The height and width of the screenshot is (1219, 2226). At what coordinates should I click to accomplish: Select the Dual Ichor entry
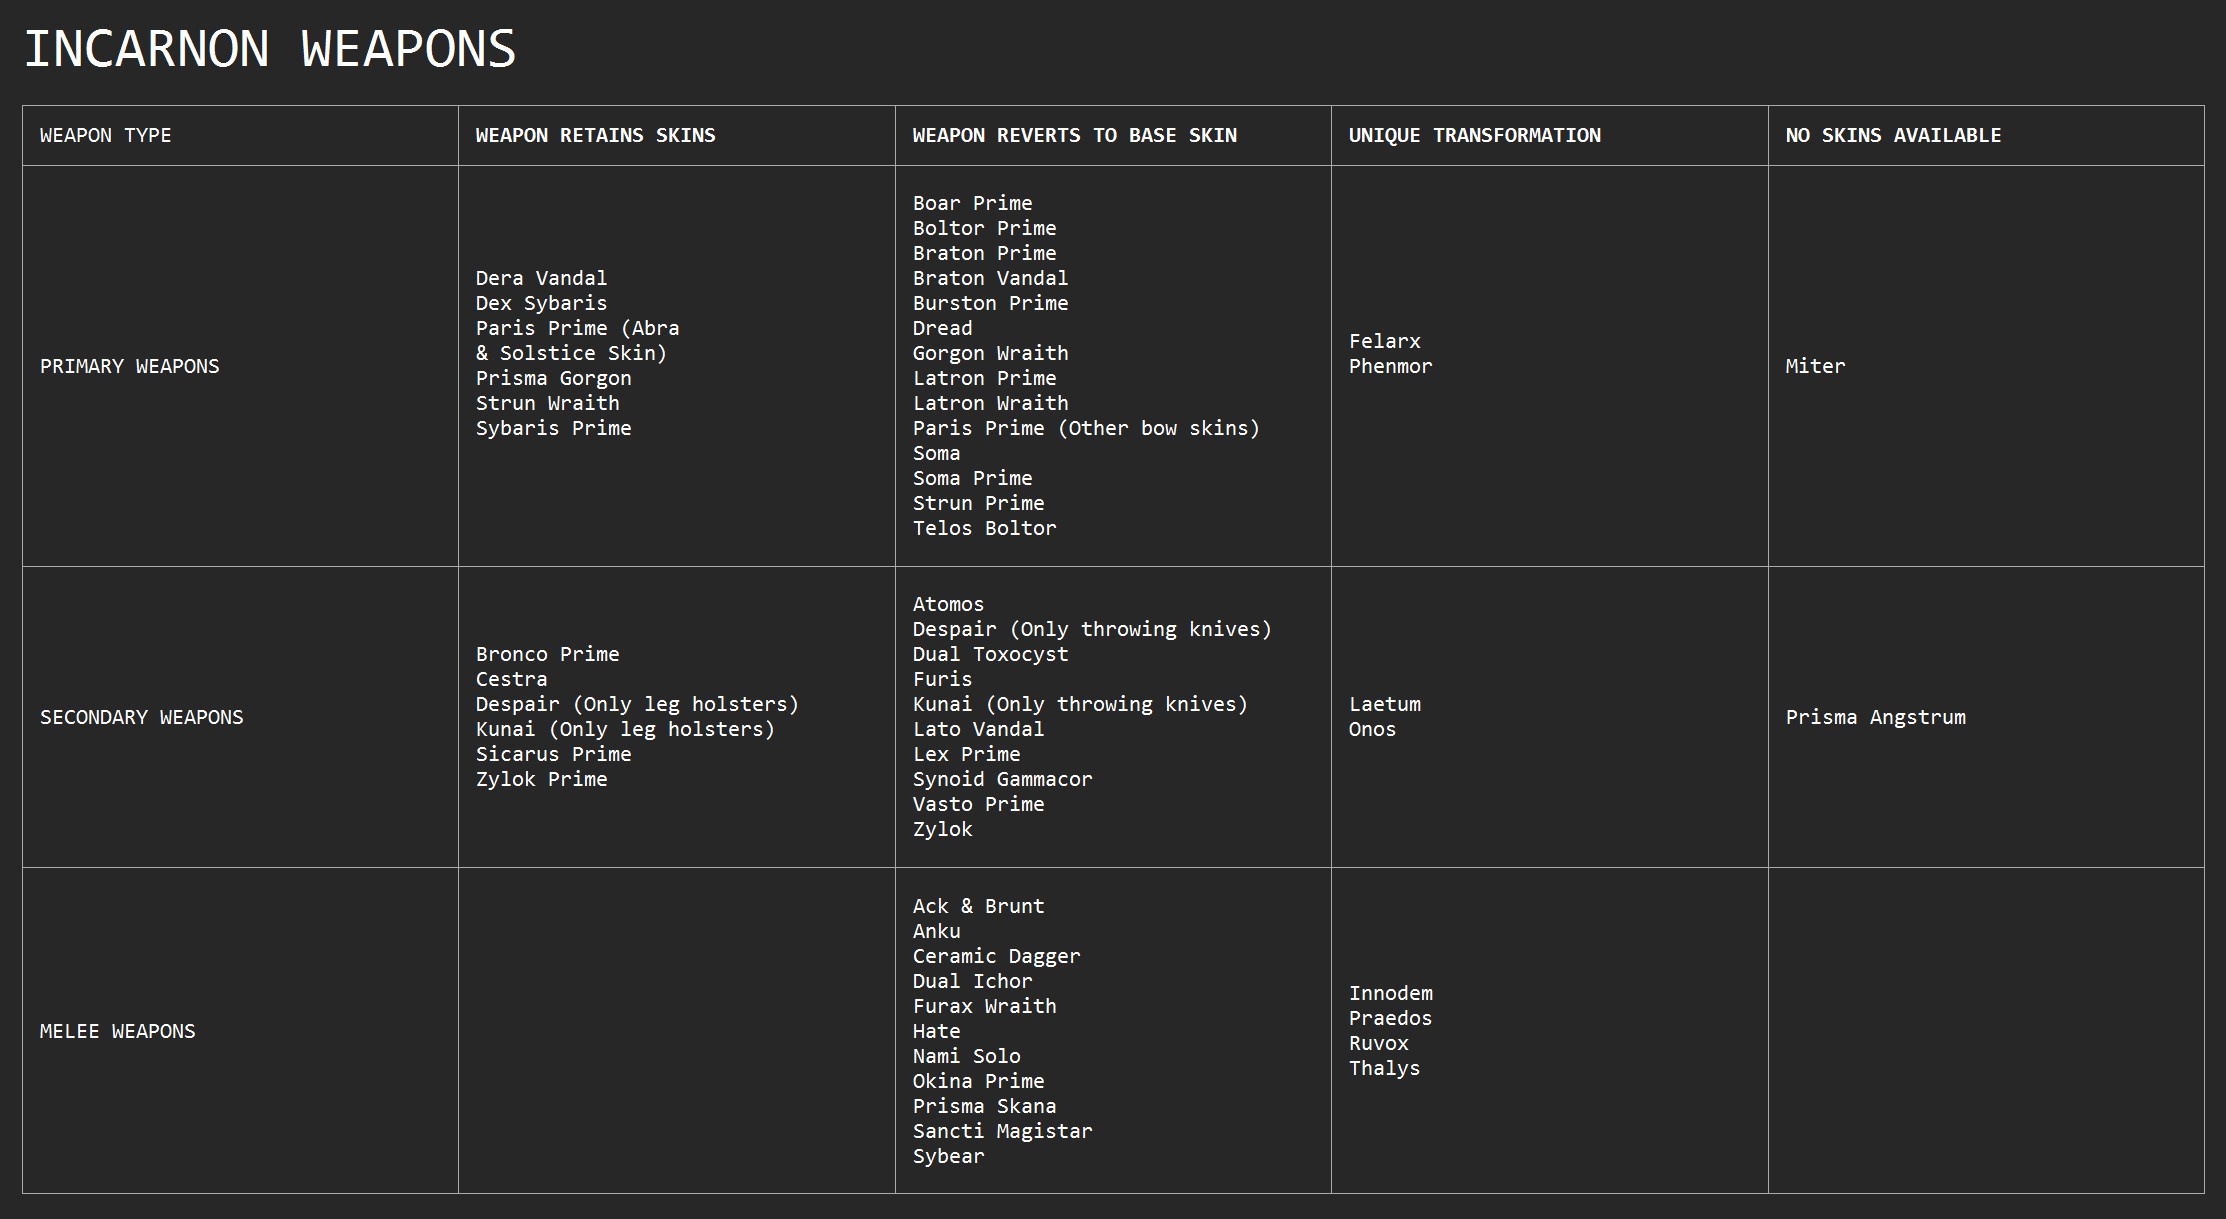coord(972,981)
